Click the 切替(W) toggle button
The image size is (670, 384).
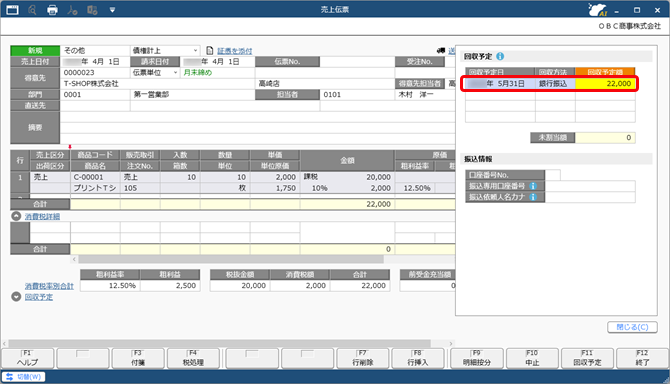[24, 377]
